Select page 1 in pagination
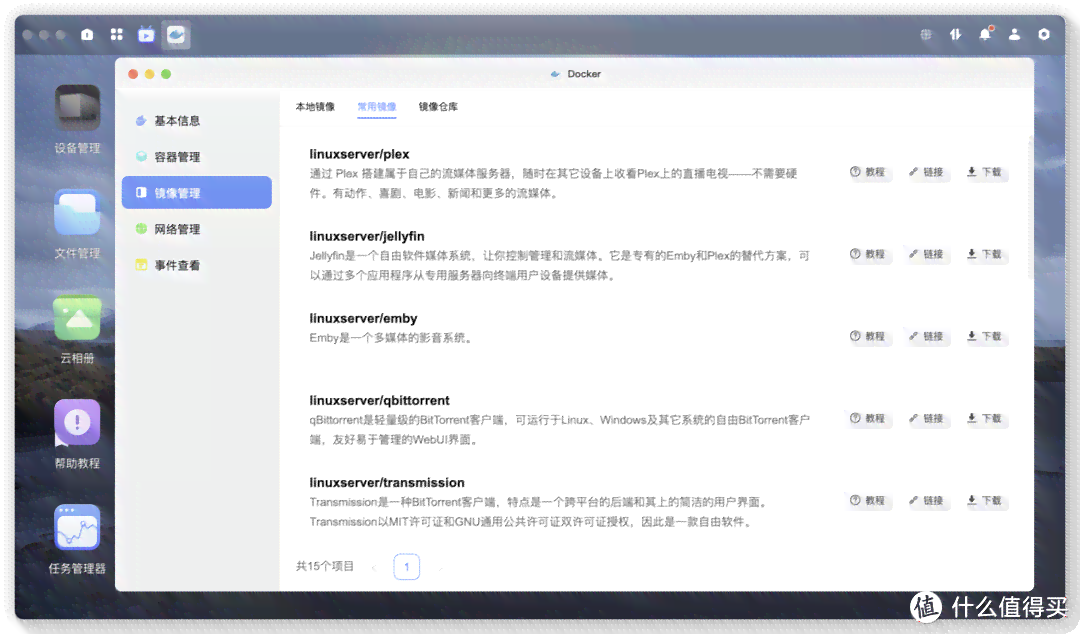 tap(406, 566)
